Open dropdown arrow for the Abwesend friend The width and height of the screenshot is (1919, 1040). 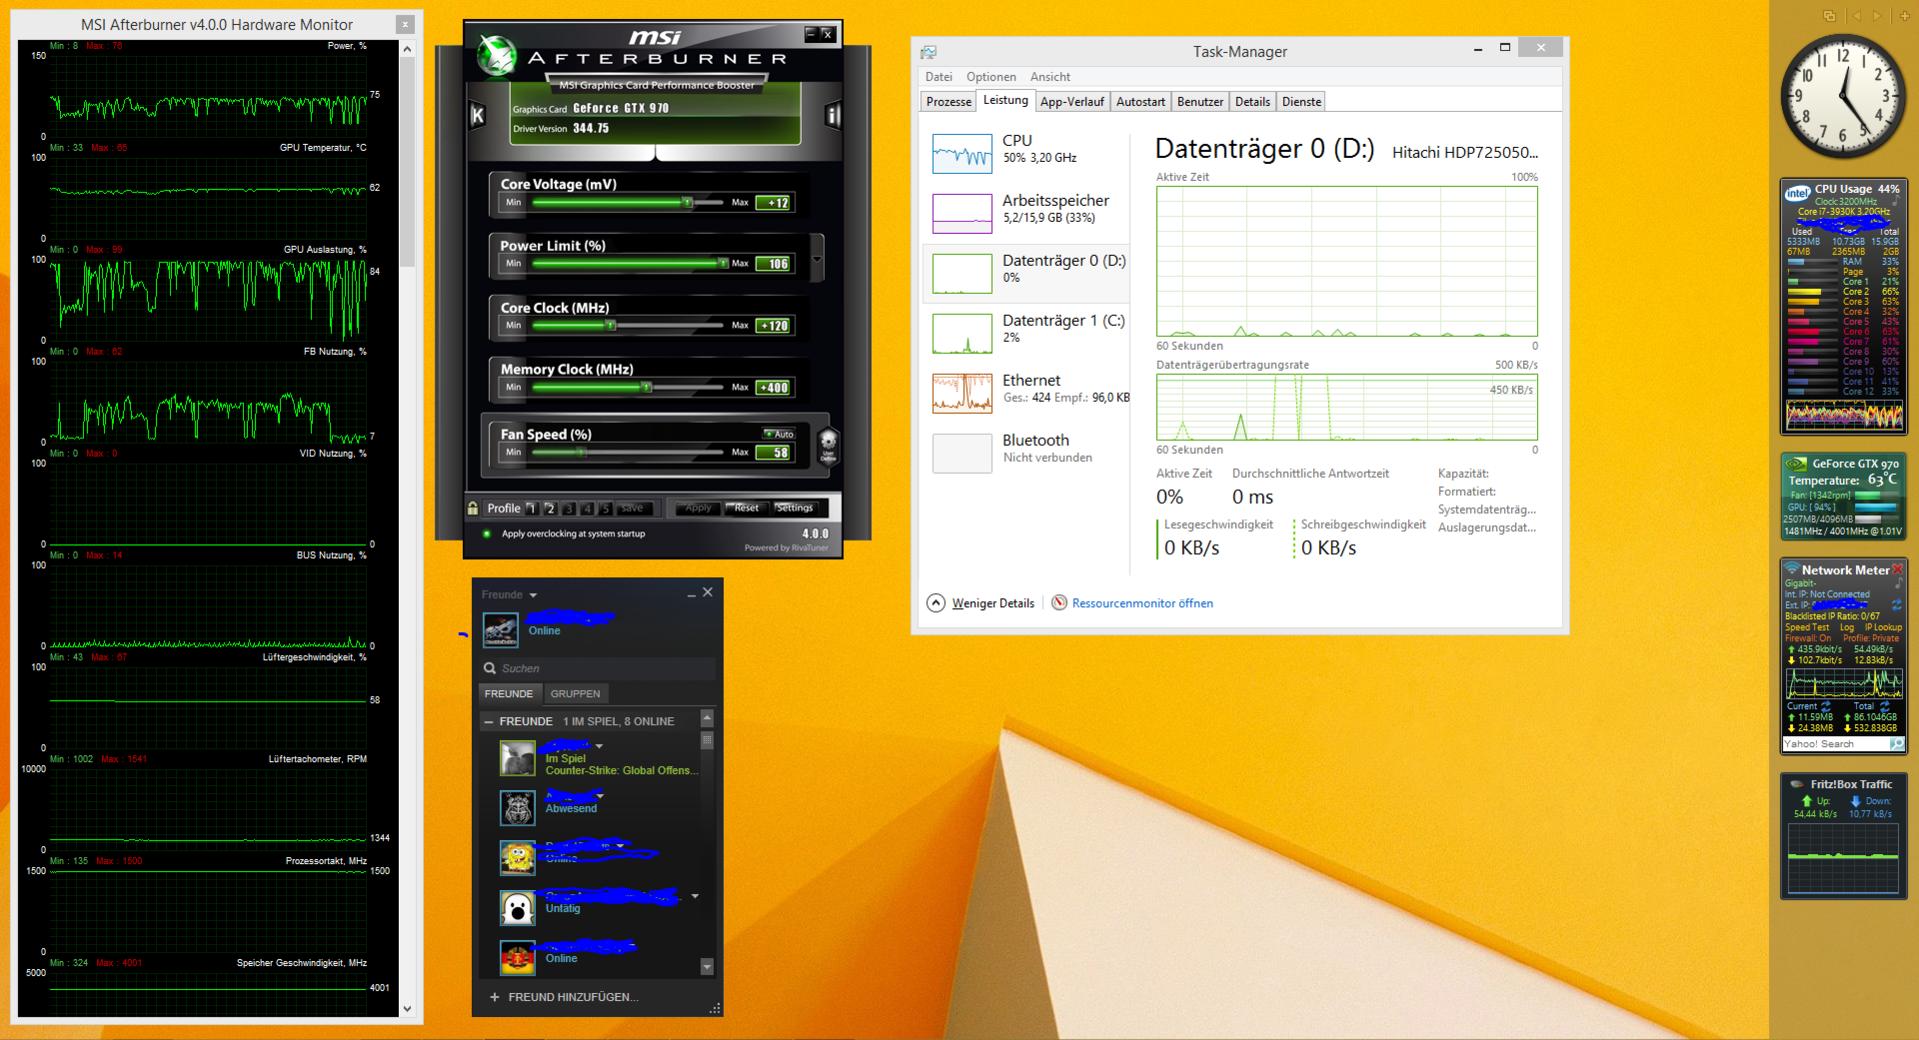click(x=599, y=796)
